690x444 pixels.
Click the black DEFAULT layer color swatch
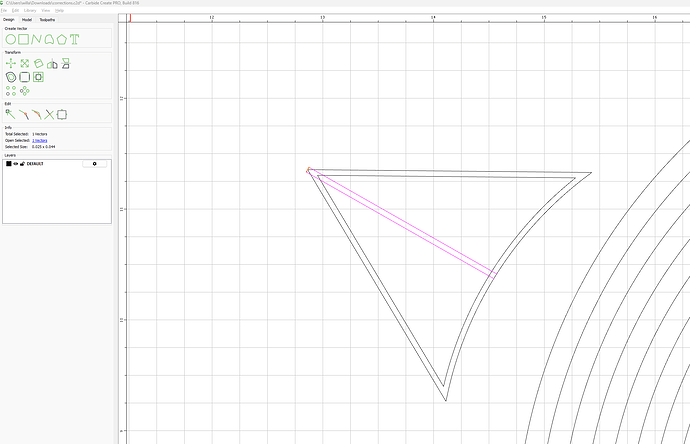(8, 163)
